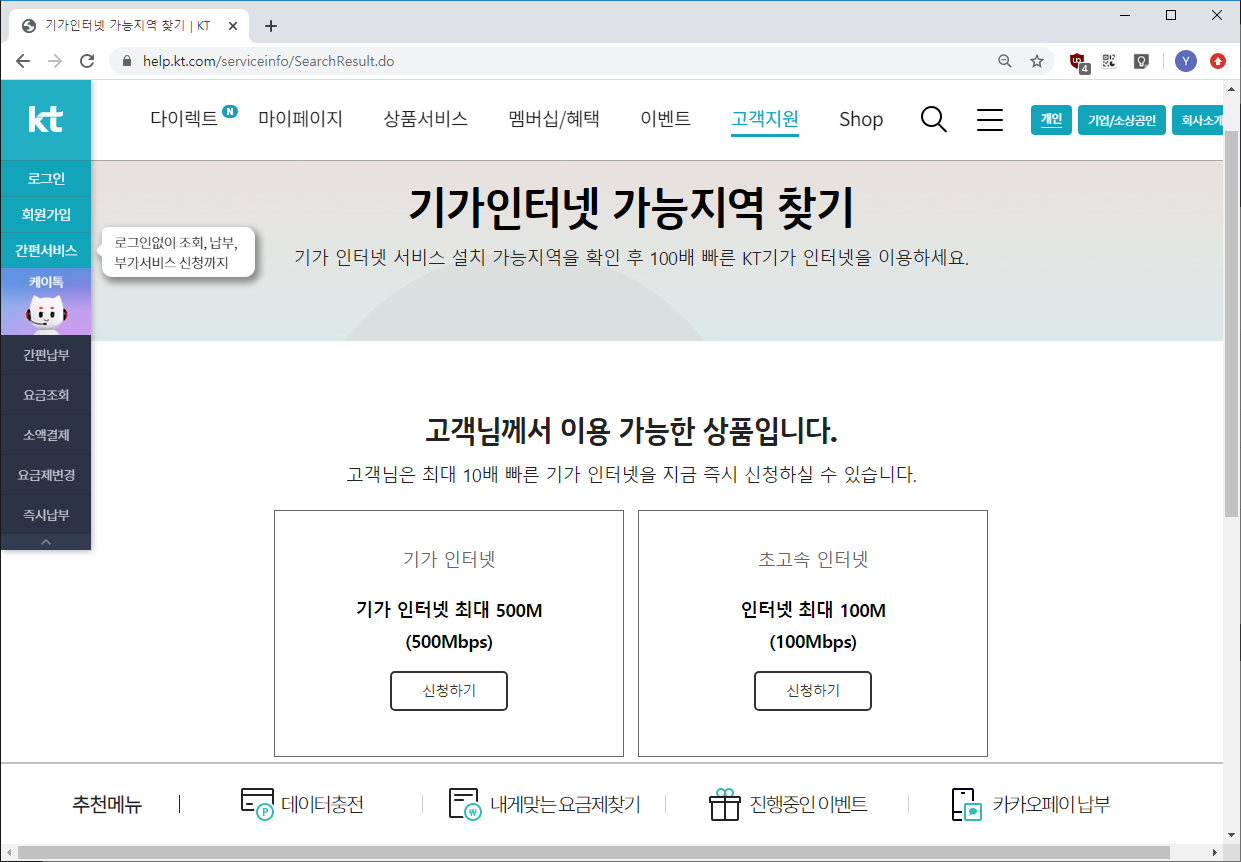Click the 데이터충전 recommended menu link
This screenshot has height=862, width=1241.
coord(323,804)
